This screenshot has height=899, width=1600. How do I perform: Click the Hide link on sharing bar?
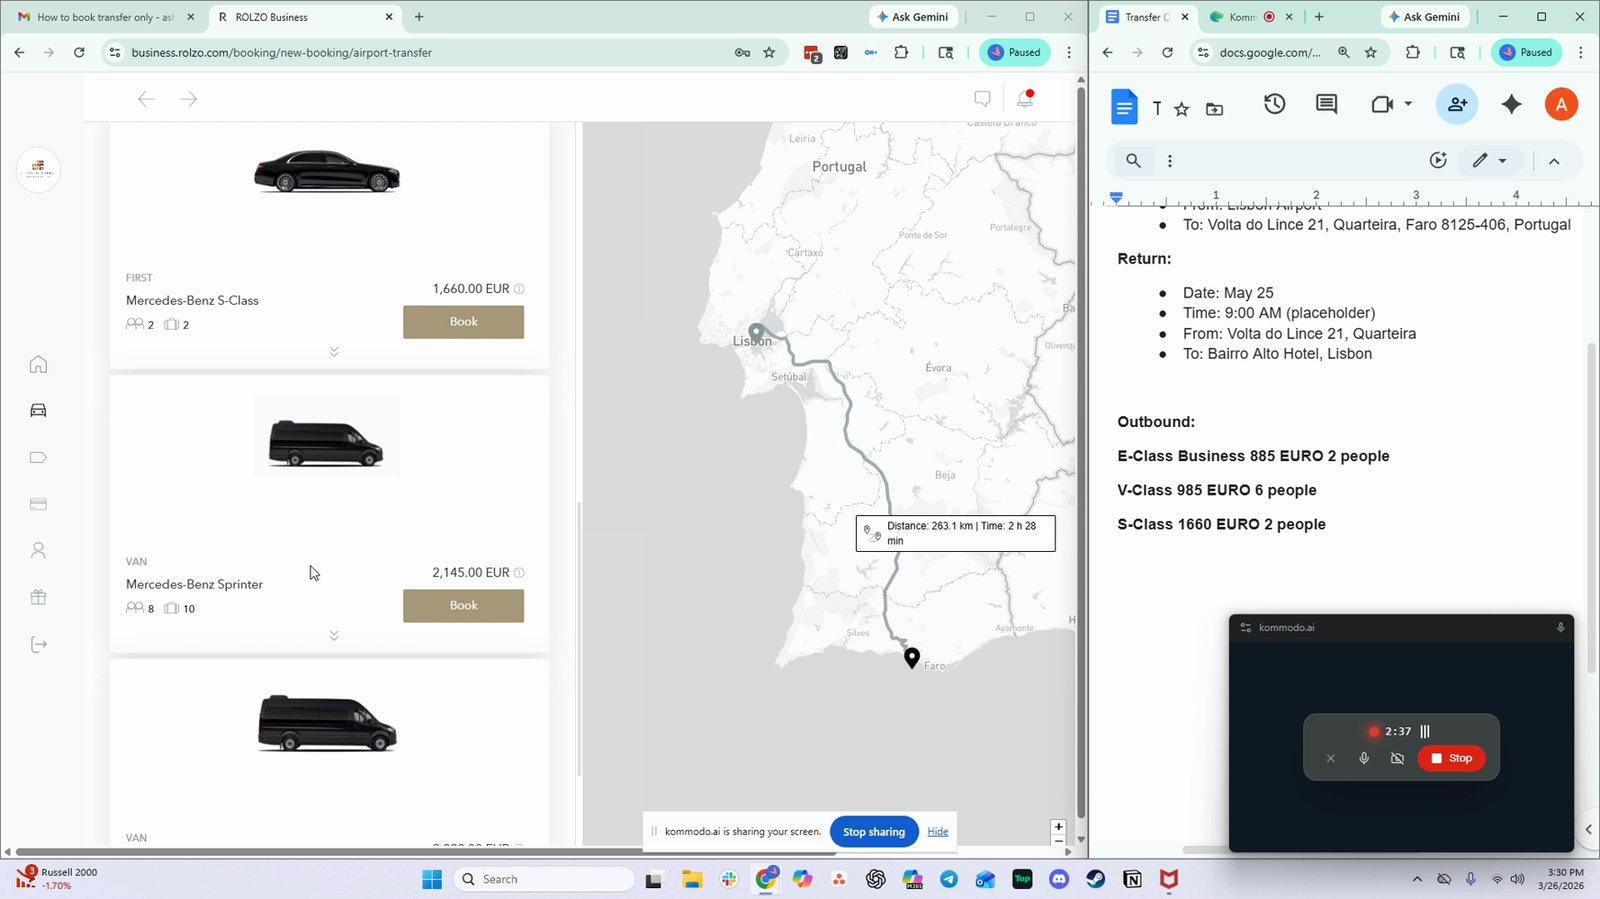point(937,832)
